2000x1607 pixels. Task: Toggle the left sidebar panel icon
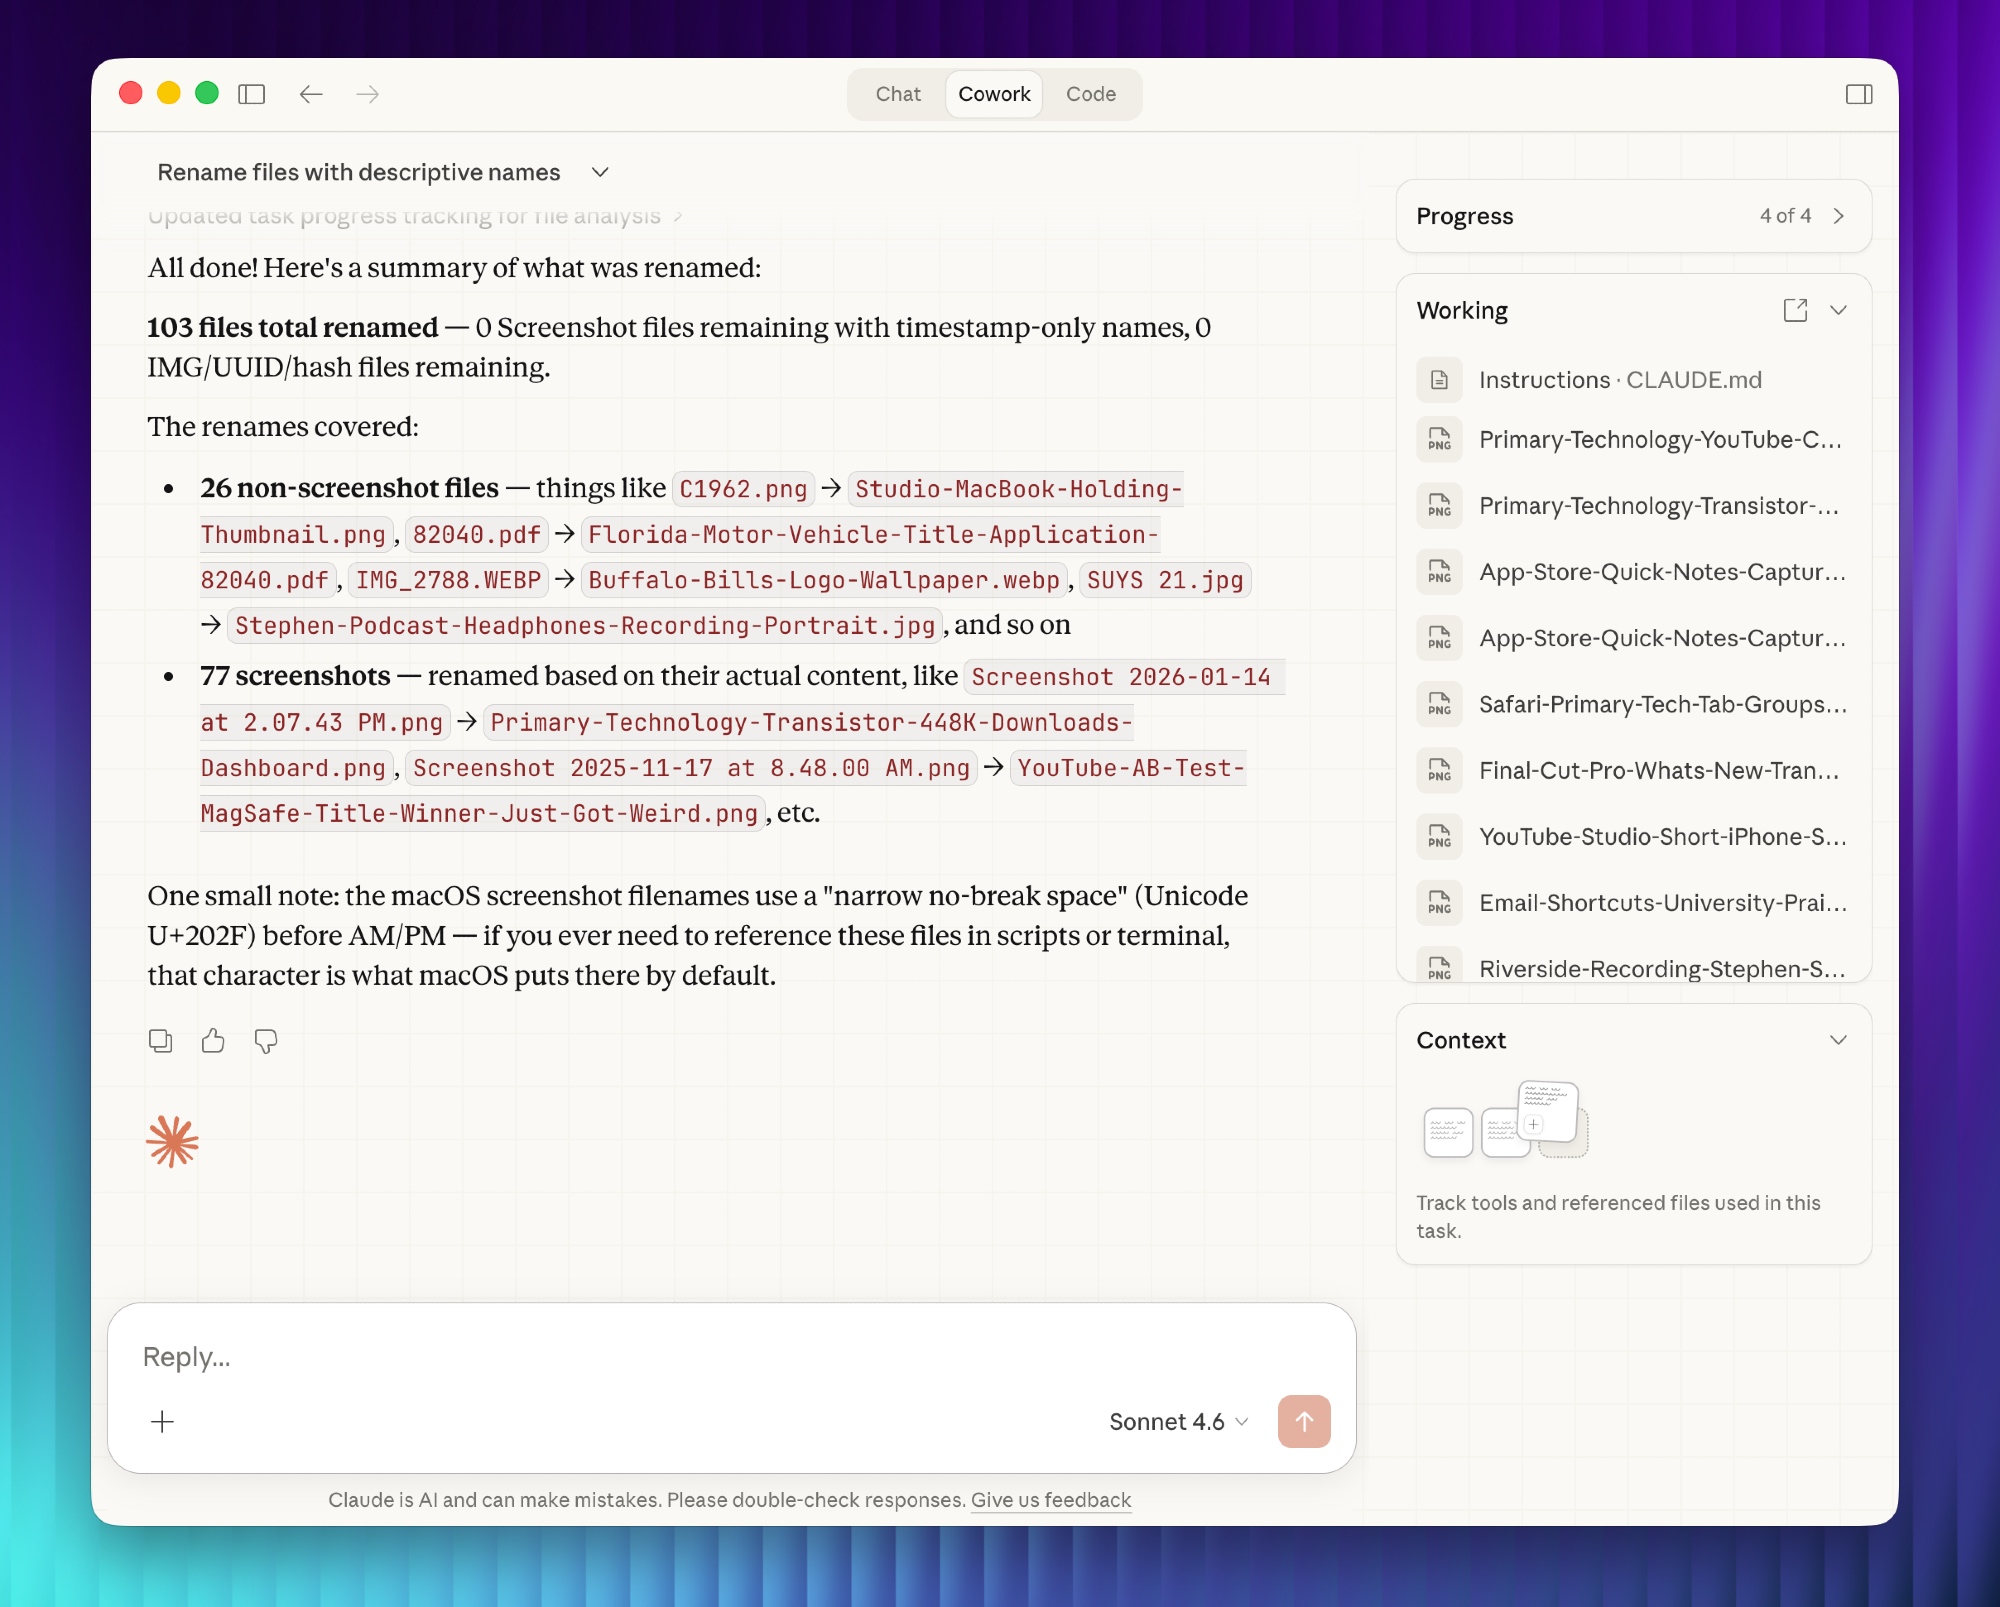point(251,94)
